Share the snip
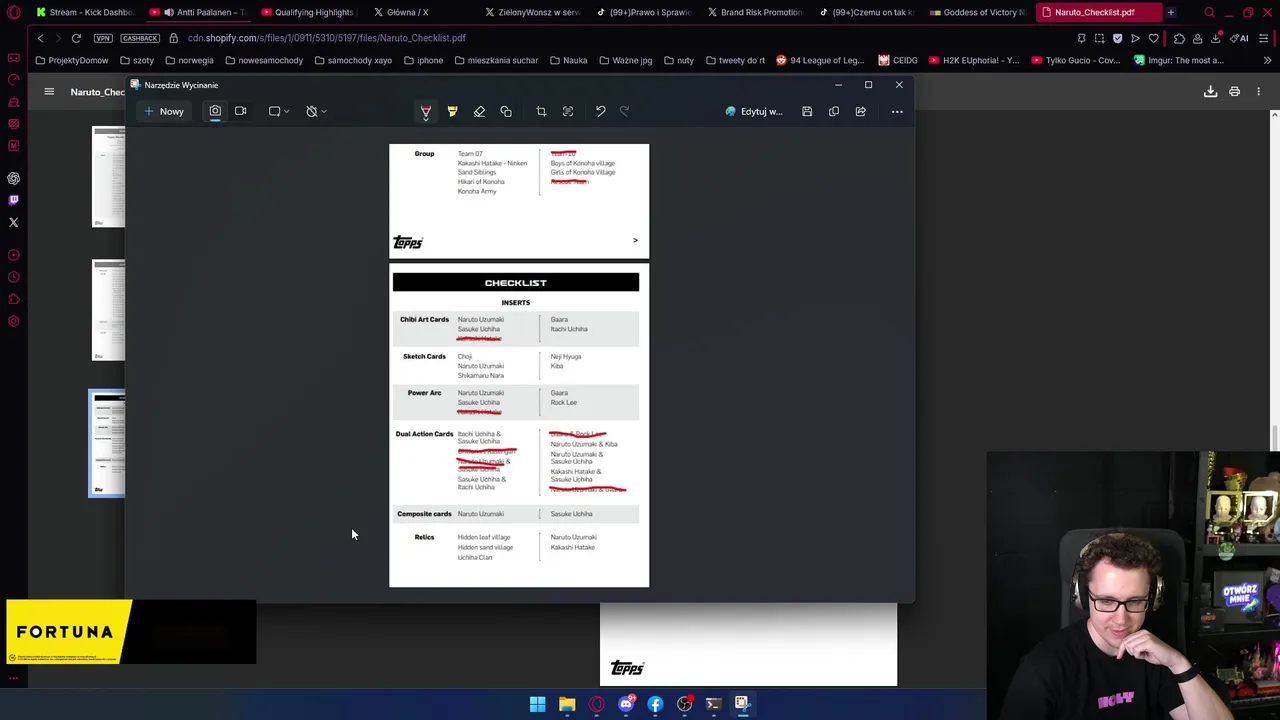 [x=860, y=111]
